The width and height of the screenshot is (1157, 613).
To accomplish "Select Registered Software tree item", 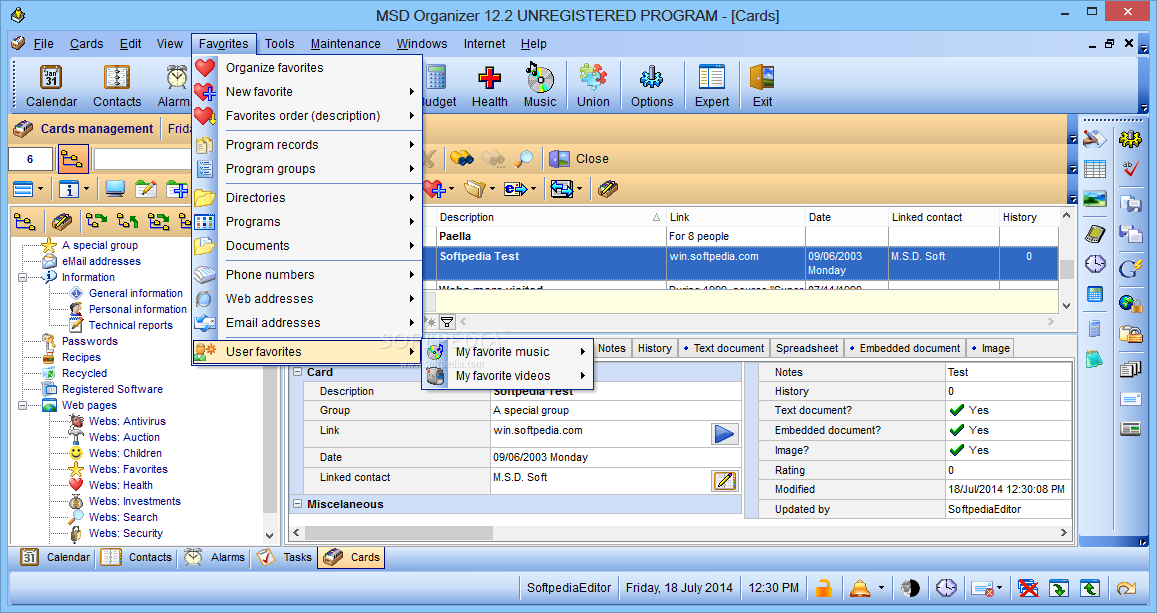I will (112, 389).
